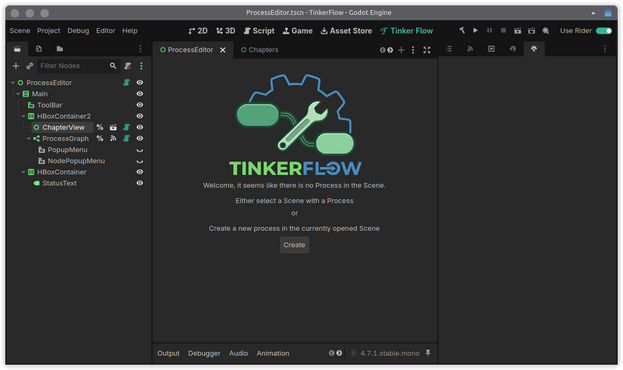Show the NodePopupMenu node
Image resolution: width=623 pixels, height=370 pixels.
tap(140, 161)
